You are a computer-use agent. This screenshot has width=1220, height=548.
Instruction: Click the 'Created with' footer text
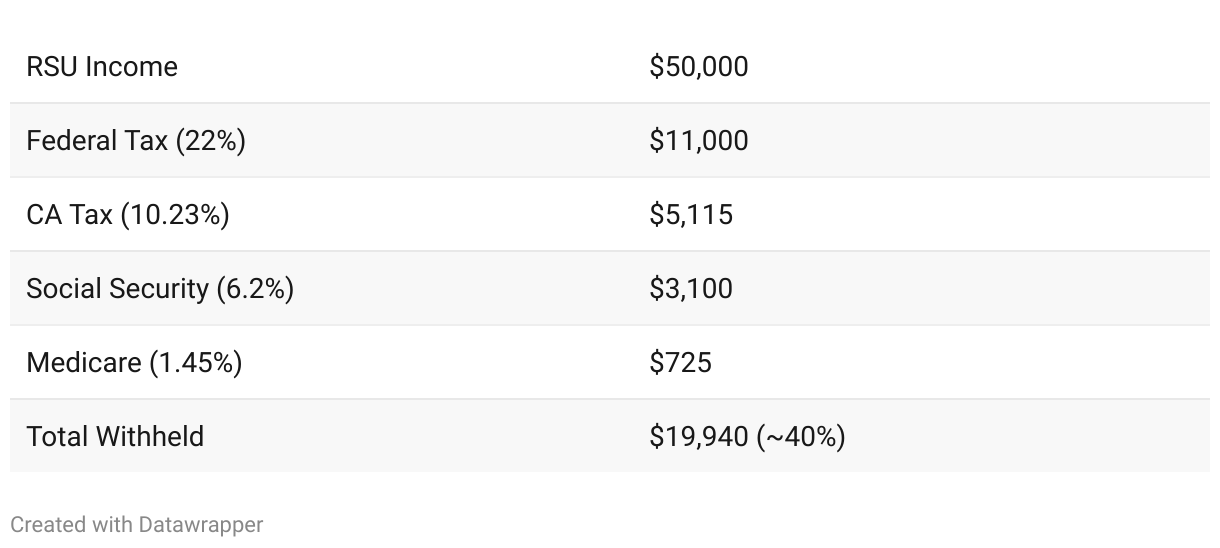click(71, 524)
